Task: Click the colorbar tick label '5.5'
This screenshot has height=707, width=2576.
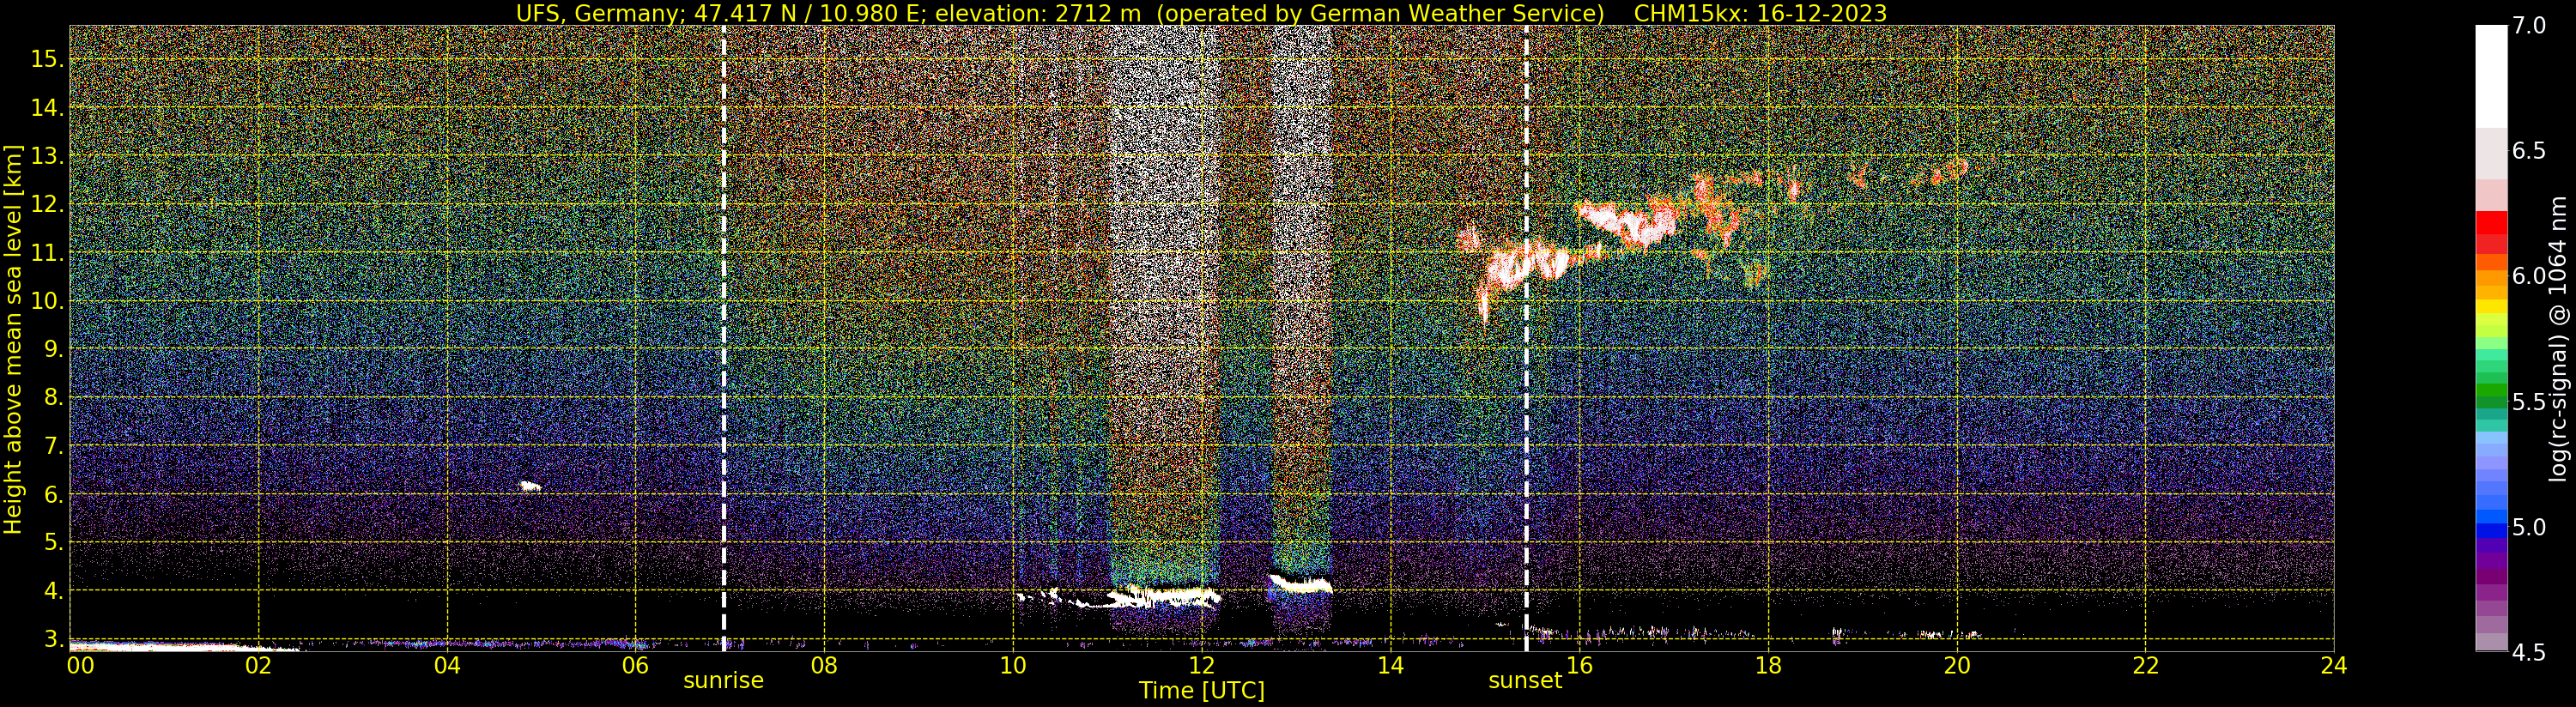Action: pyautogui.click(x=2529, y=402)
